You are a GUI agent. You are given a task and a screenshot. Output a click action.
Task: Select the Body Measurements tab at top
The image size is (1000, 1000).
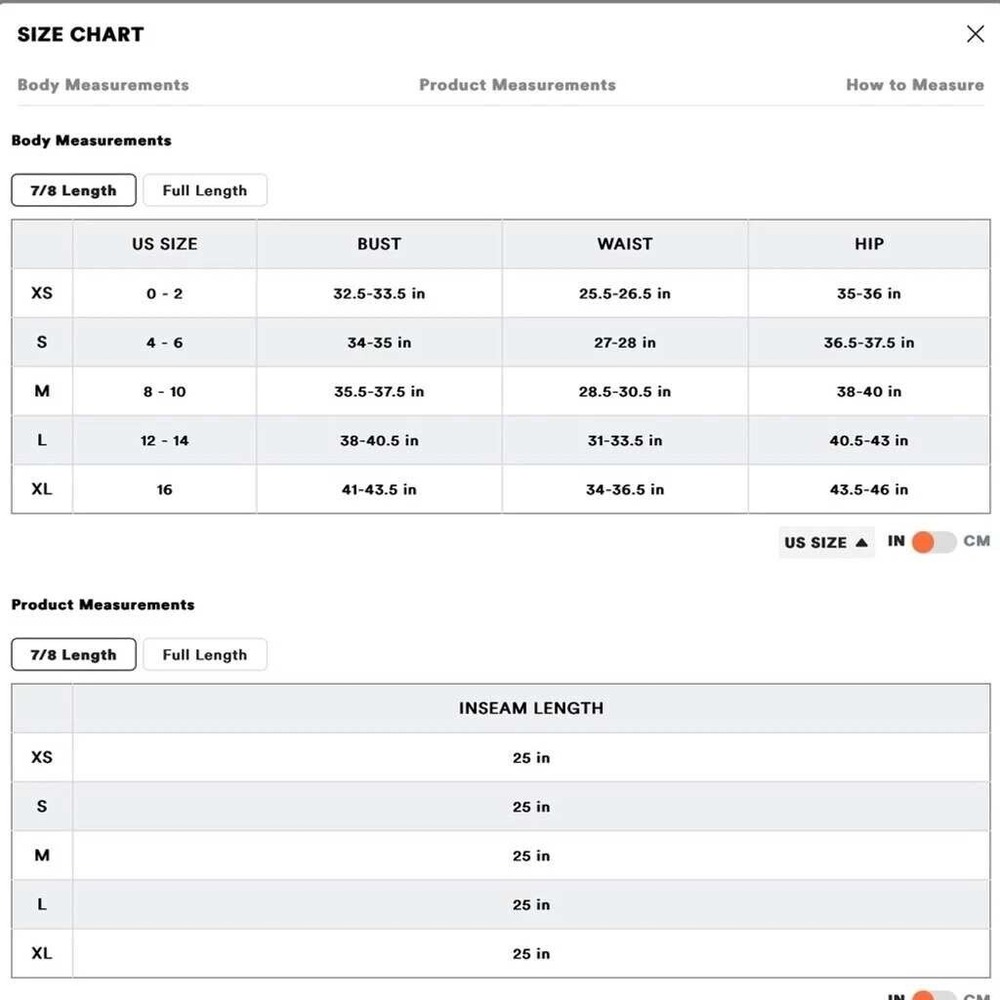pyautogui.click(x=103, y=85)
